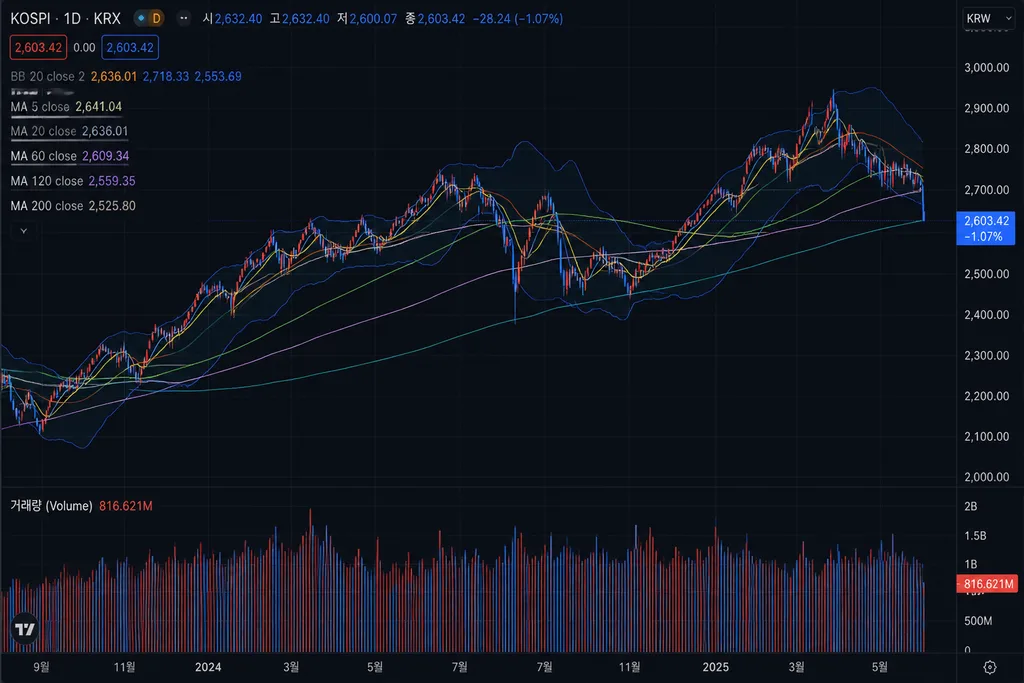Collapse the indicator legend with the chevron

[24, 230]
